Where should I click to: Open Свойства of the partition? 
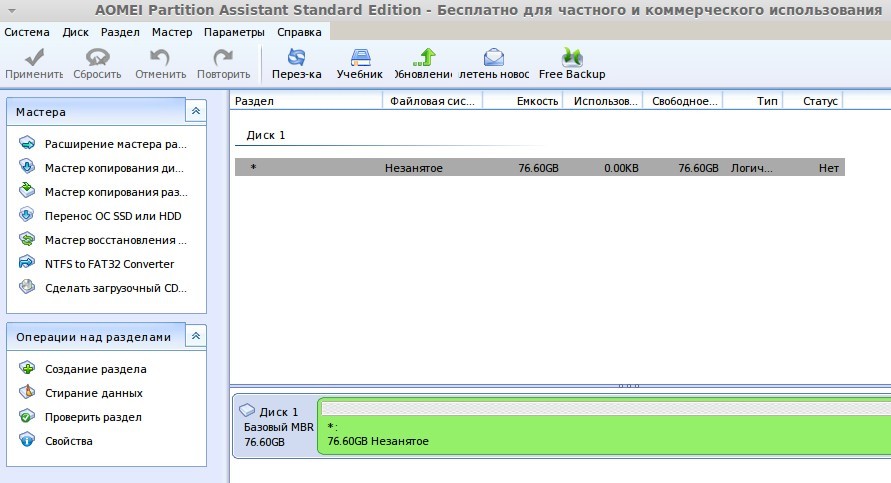coord(69,441)
